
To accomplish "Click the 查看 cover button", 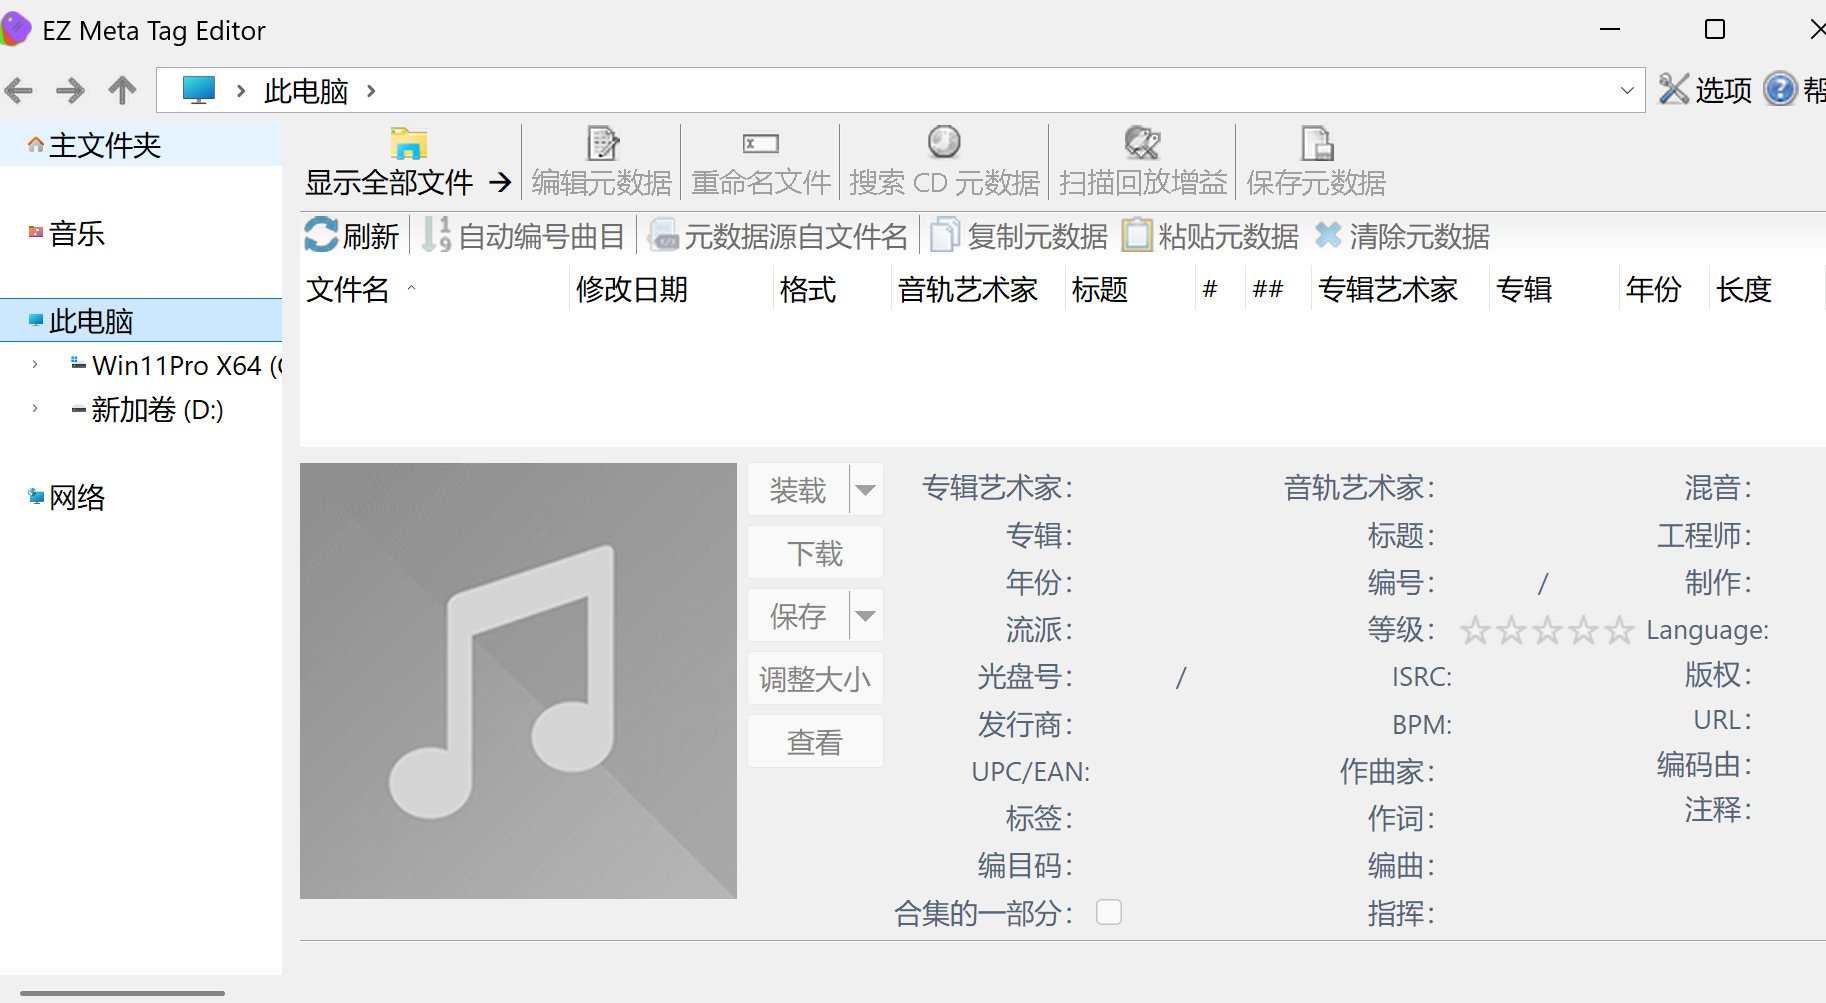I will coord(815,742).
